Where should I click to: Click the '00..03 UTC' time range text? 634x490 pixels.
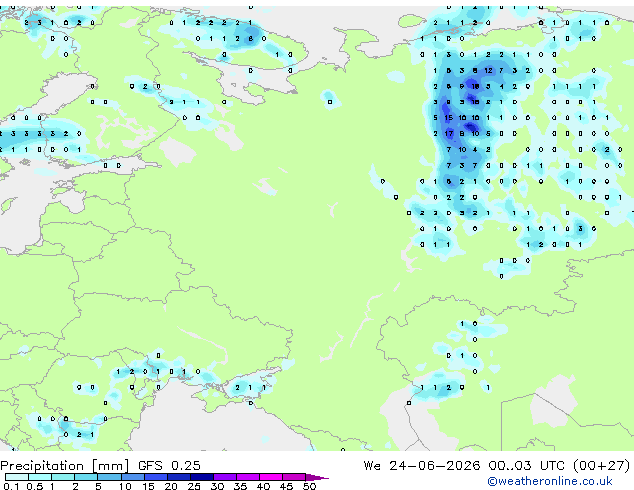[526, 466]
